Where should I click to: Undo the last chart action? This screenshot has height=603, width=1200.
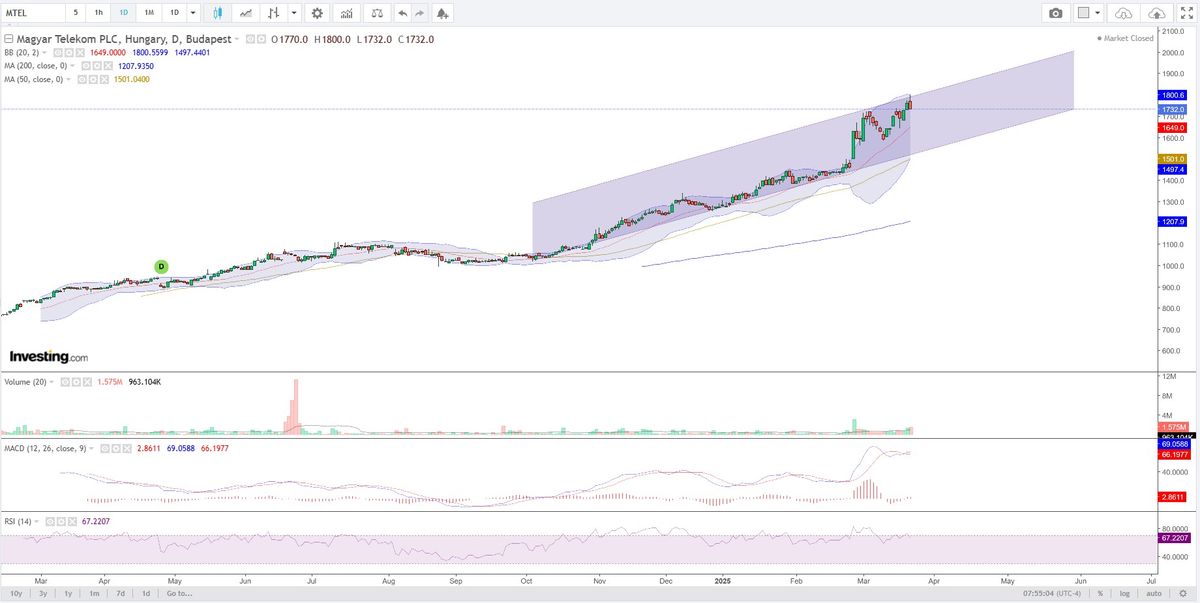click(x=402, y=13)
